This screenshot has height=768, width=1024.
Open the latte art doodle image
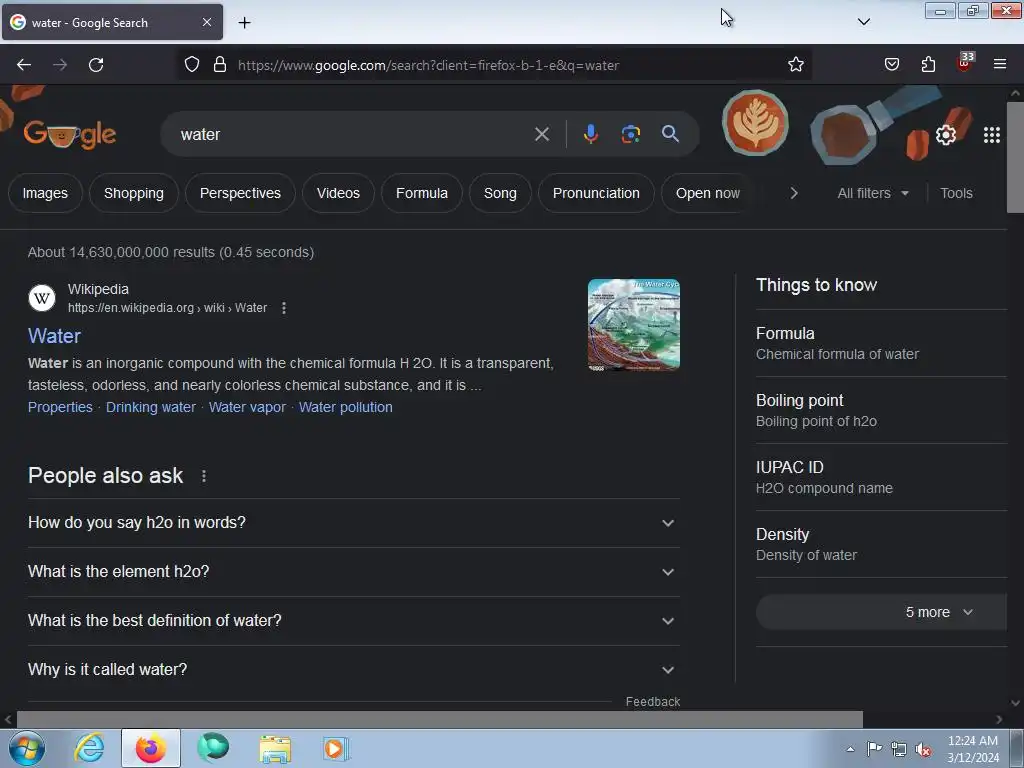tap(755, 123)
